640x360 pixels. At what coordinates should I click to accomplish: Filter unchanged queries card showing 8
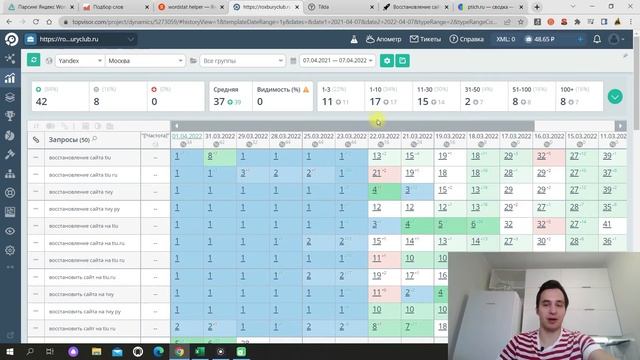(x=118, y=96)
